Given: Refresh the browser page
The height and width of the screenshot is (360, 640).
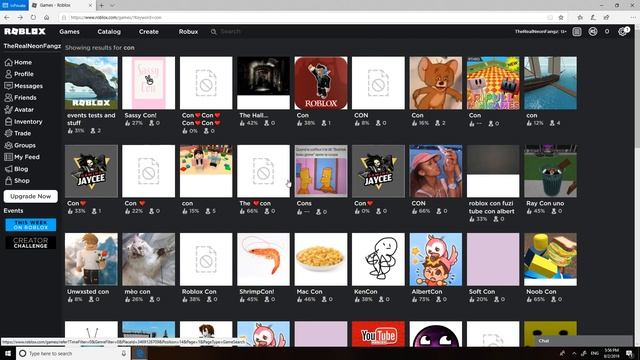Looking at the screenshot, I should tap(33, 18).
